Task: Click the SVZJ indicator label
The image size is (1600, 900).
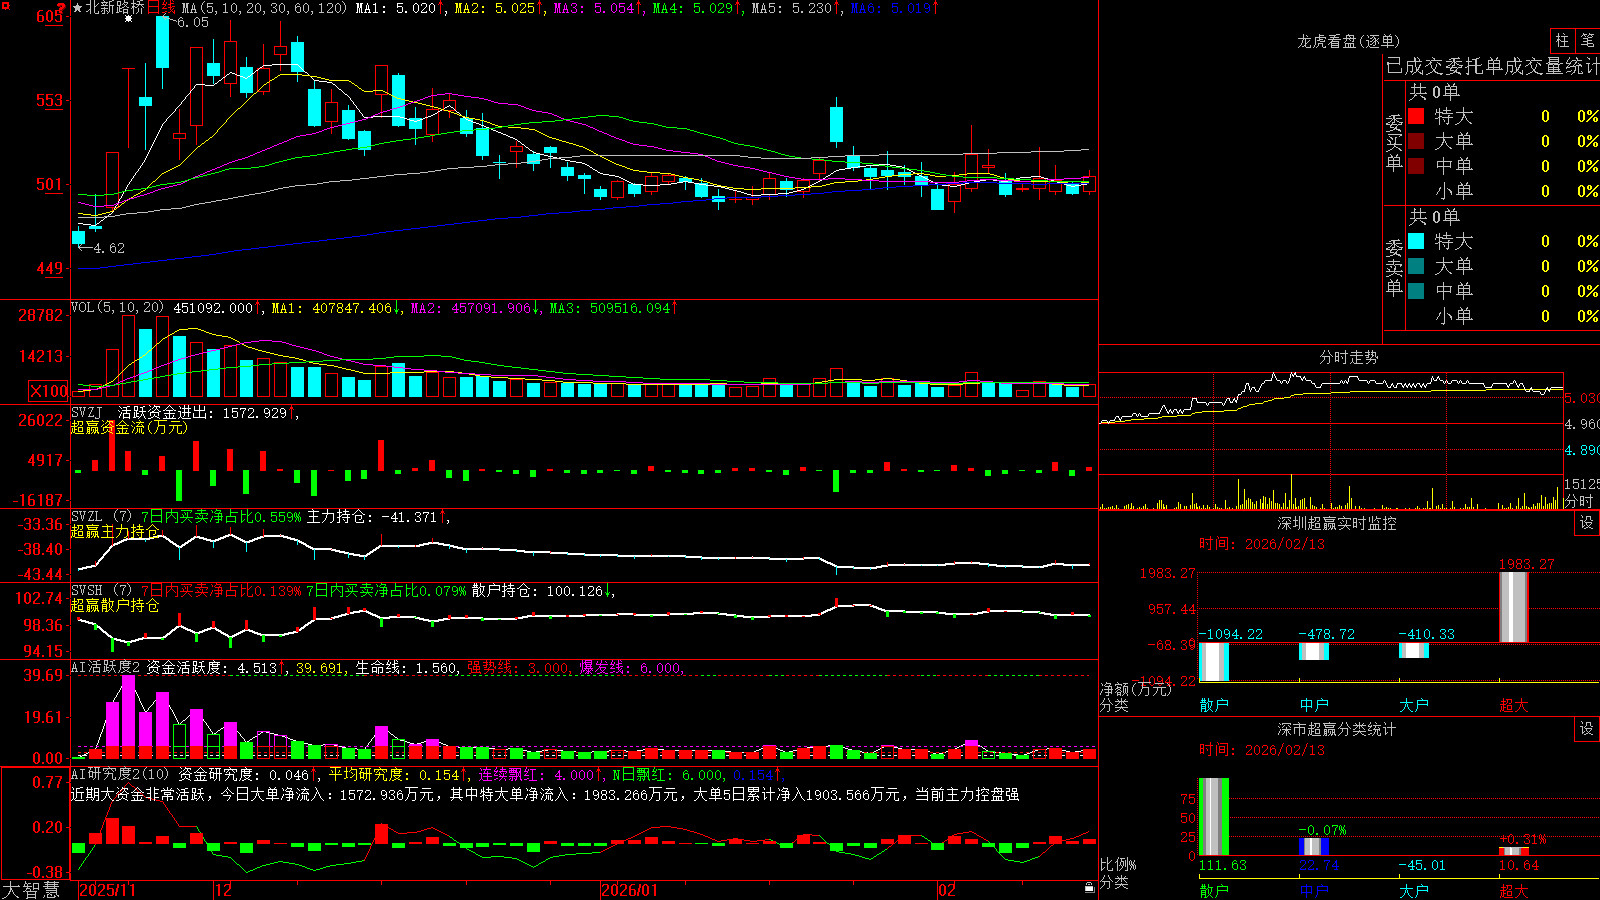Action: click(87, 412)
